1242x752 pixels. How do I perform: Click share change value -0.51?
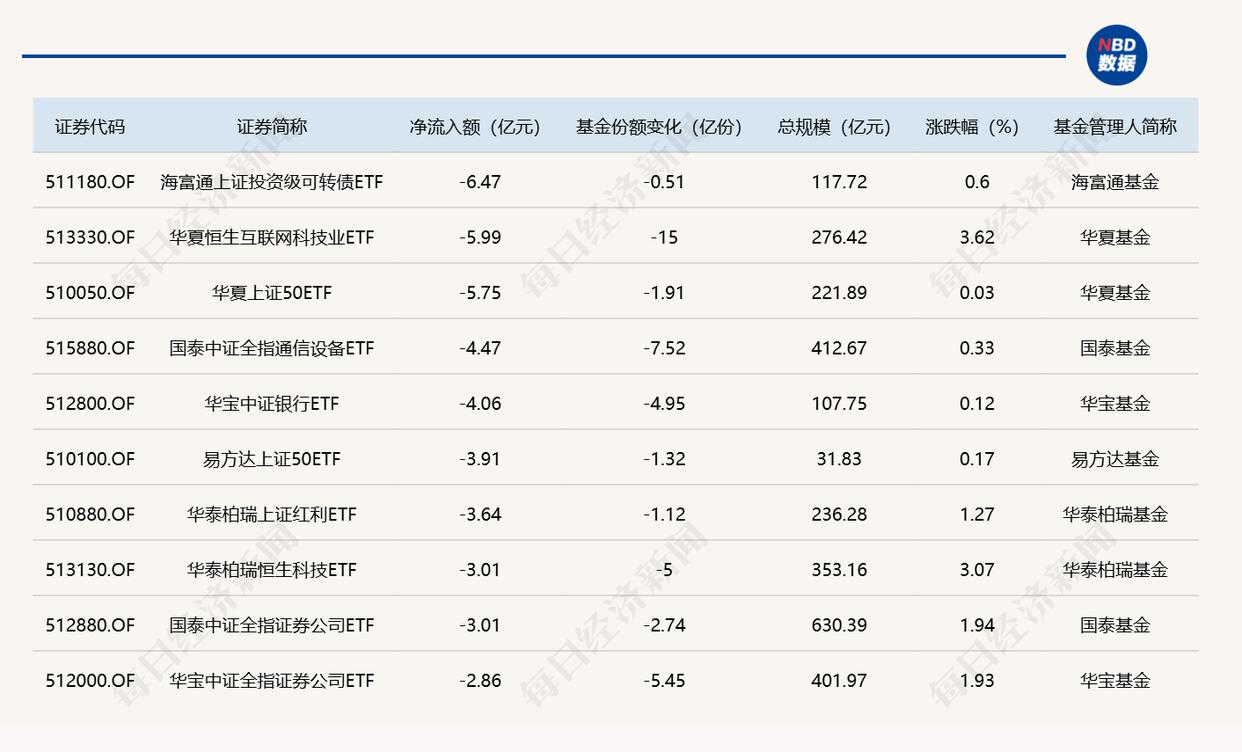(665, 182)
